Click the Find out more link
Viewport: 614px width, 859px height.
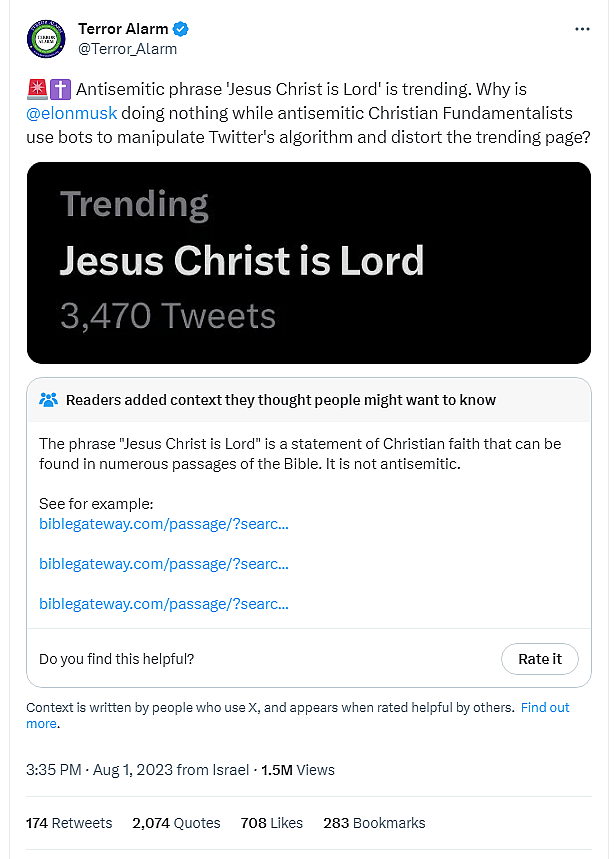[545, 707]
